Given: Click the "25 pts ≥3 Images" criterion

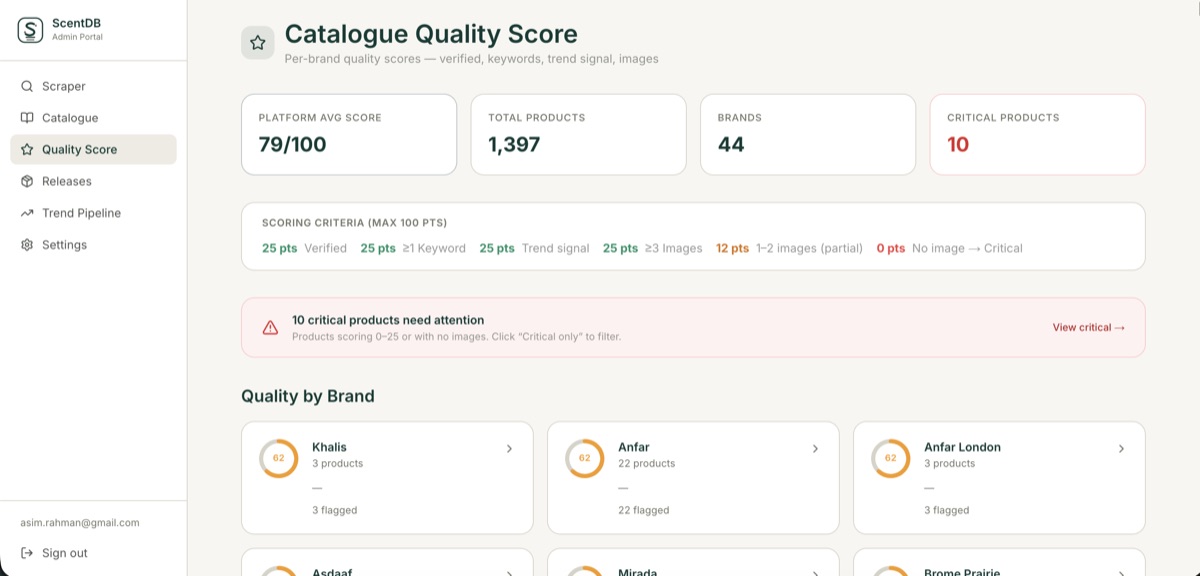Looking at the screenshot, I should pos(653,248).
